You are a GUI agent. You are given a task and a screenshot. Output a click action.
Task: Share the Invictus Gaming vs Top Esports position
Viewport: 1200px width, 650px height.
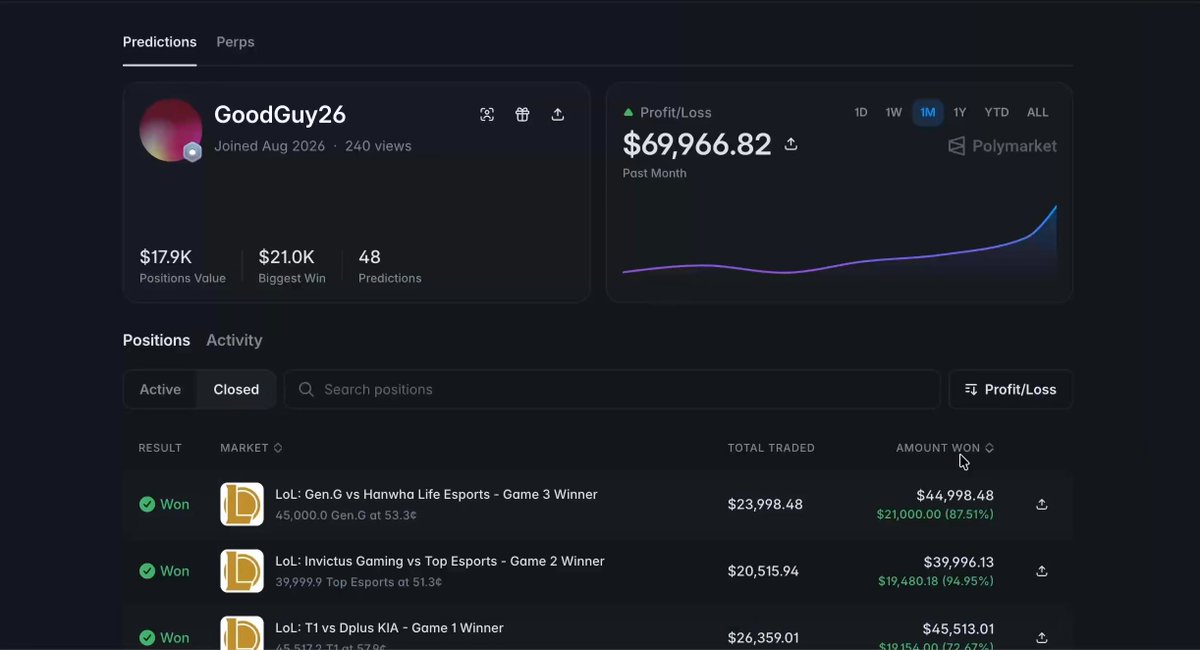[x=1042, y=571]
